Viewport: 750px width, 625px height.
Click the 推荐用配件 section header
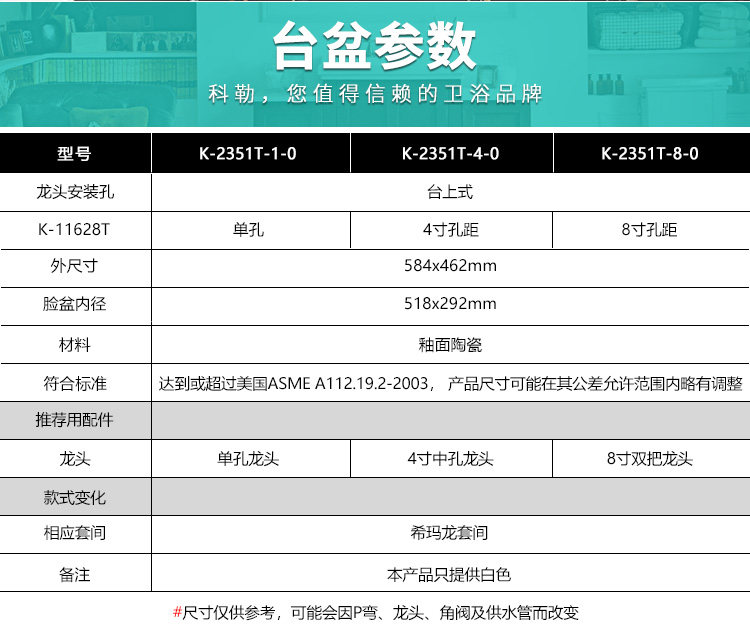pyautogui.click(x=75, y=420)
